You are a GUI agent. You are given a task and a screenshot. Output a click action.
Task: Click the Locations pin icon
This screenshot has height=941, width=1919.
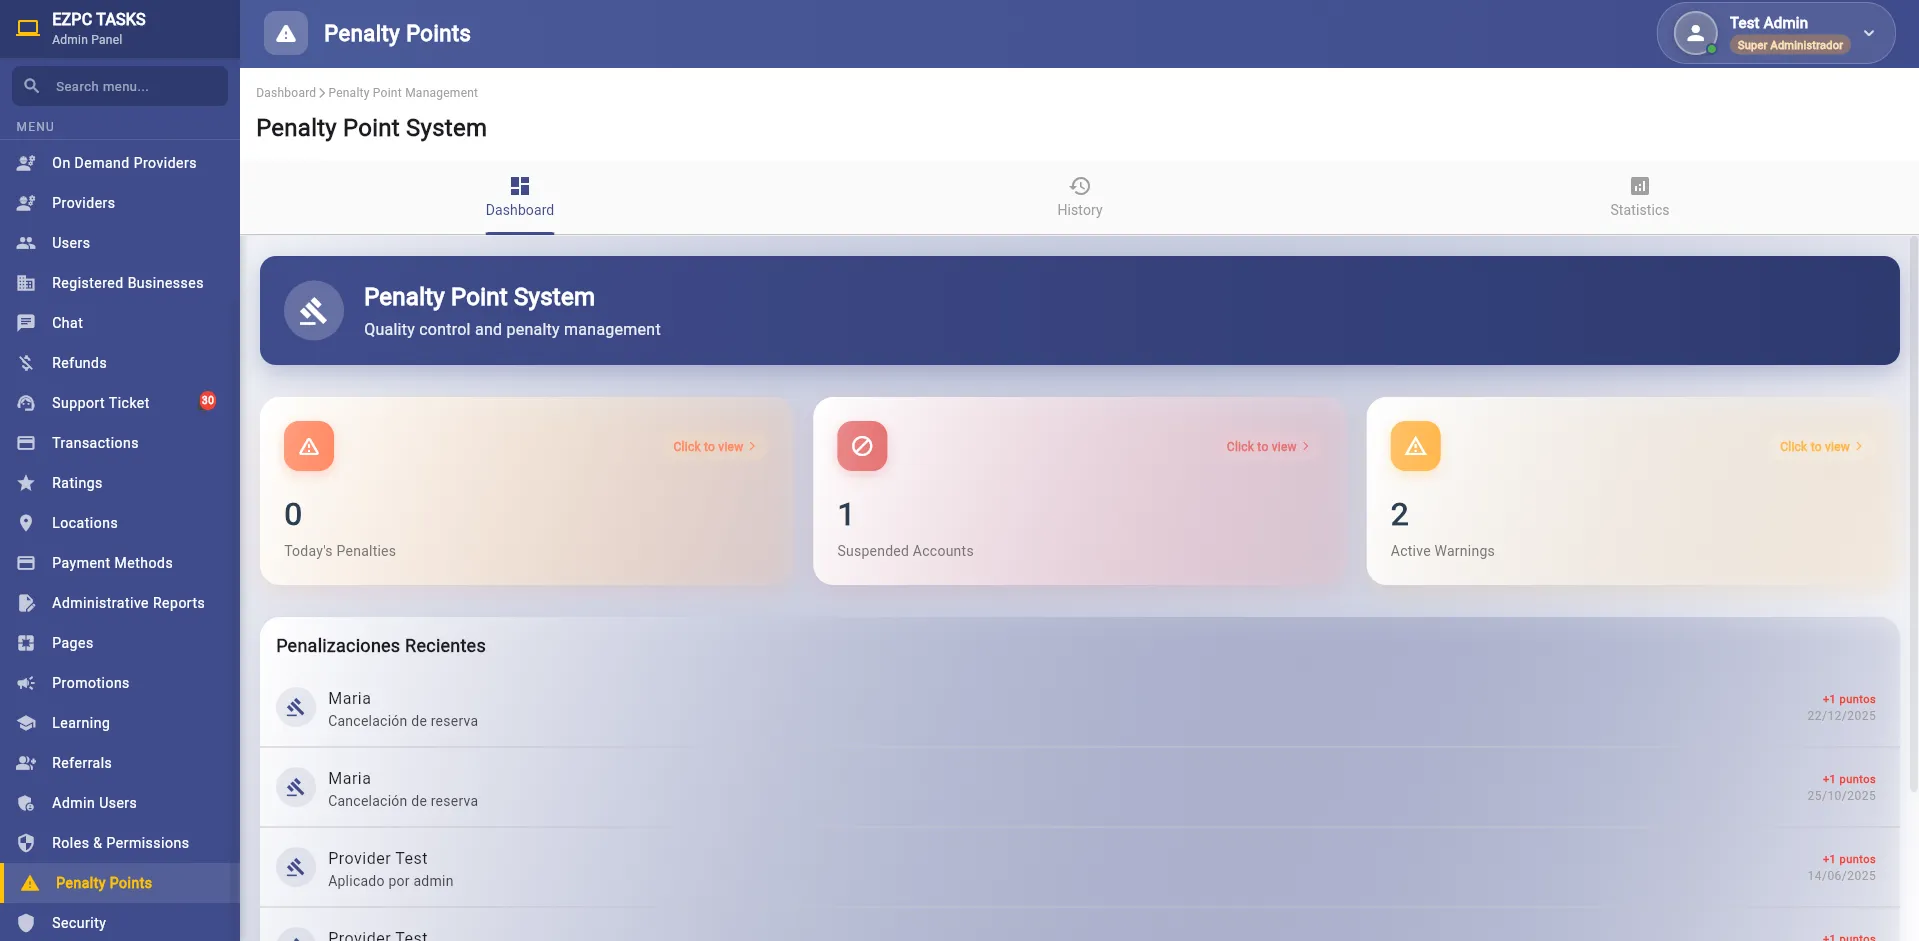(26, 523)
